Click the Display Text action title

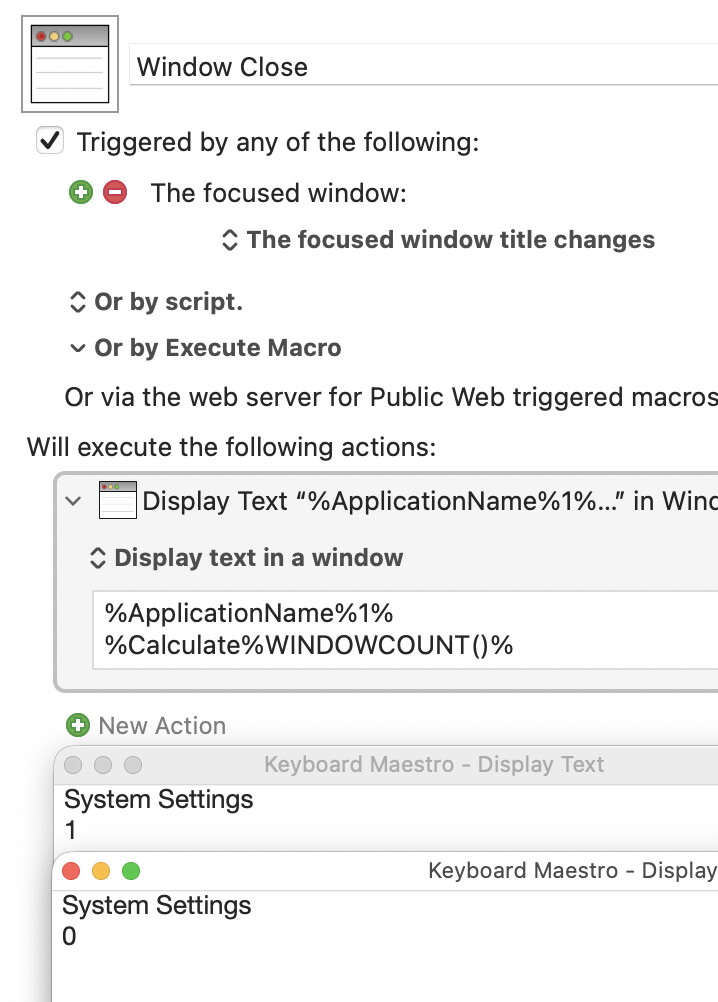(430, 501)
